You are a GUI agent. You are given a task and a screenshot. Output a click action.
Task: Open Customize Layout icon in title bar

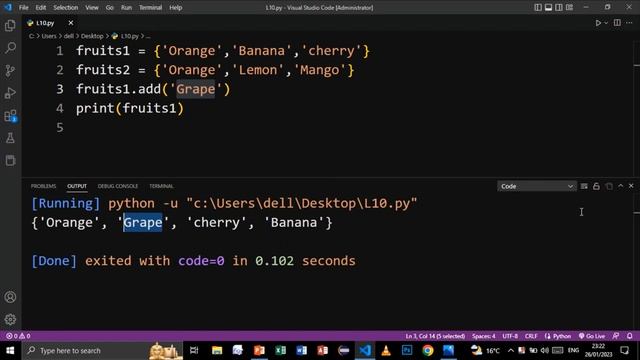click(569, 7)
